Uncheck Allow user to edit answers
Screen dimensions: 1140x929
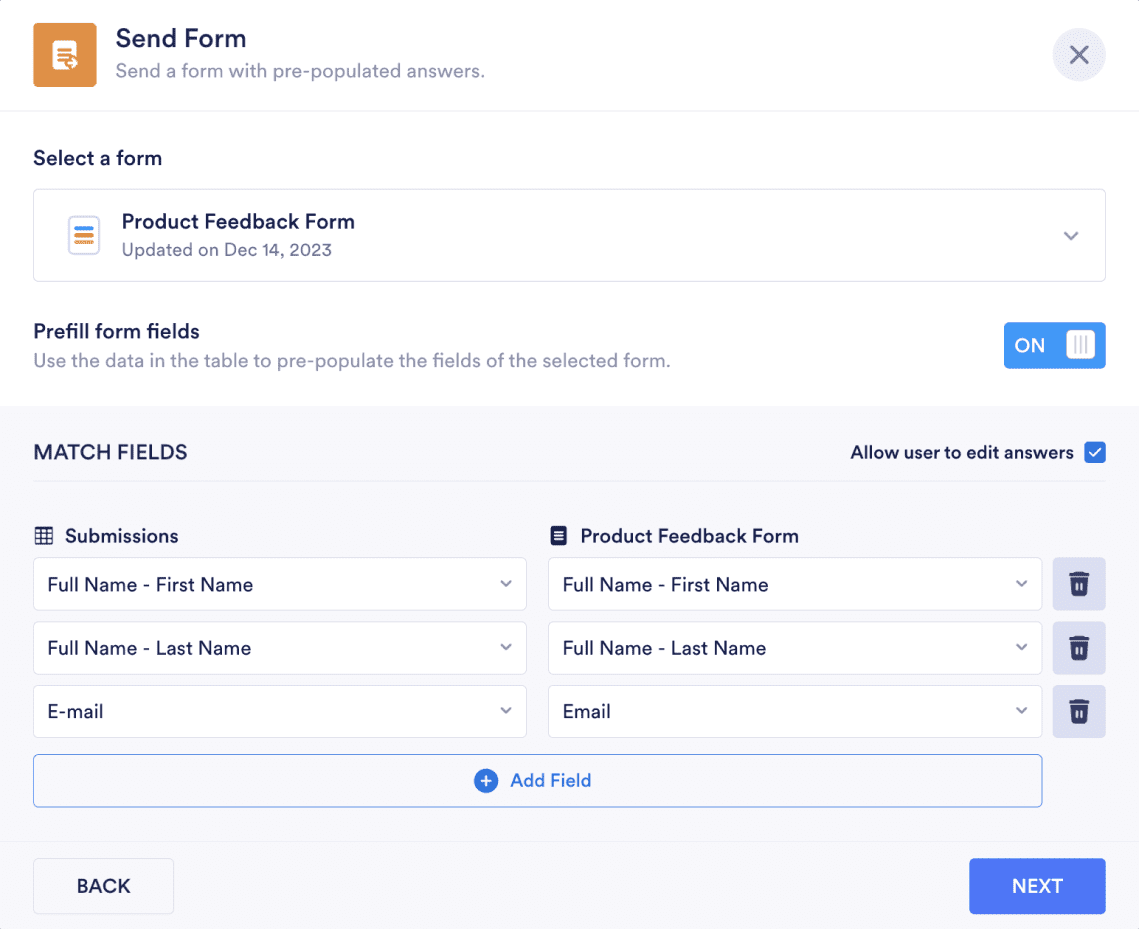(x=1095, y=453)
